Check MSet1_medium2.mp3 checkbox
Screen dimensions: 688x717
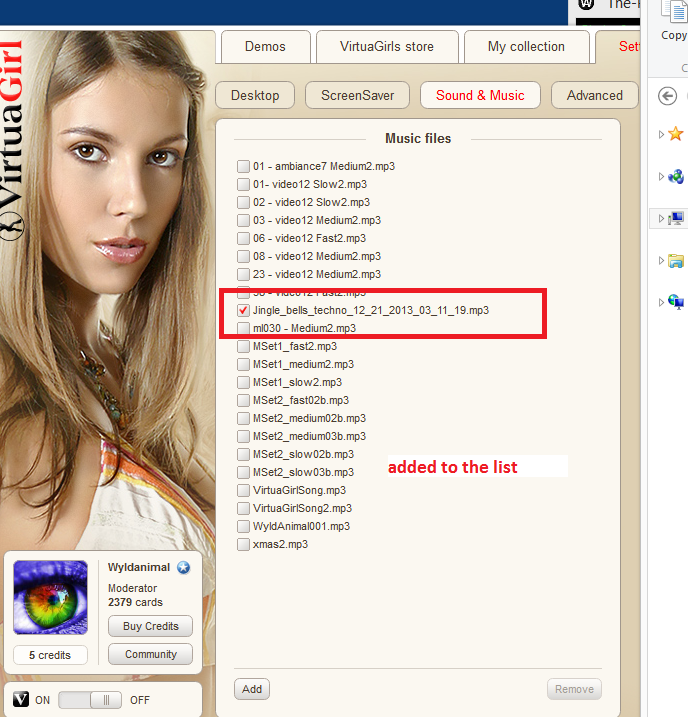coord(243,364)
